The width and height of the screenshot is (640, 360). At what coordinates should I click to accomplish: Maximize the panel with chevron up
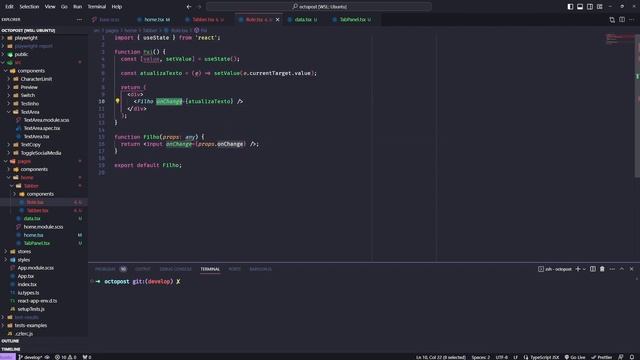point(622,269)
